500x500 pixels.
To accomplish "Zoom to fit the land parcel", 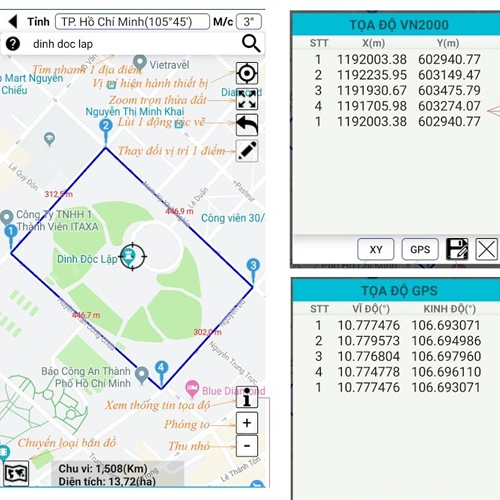I will (x=247, y=99).
